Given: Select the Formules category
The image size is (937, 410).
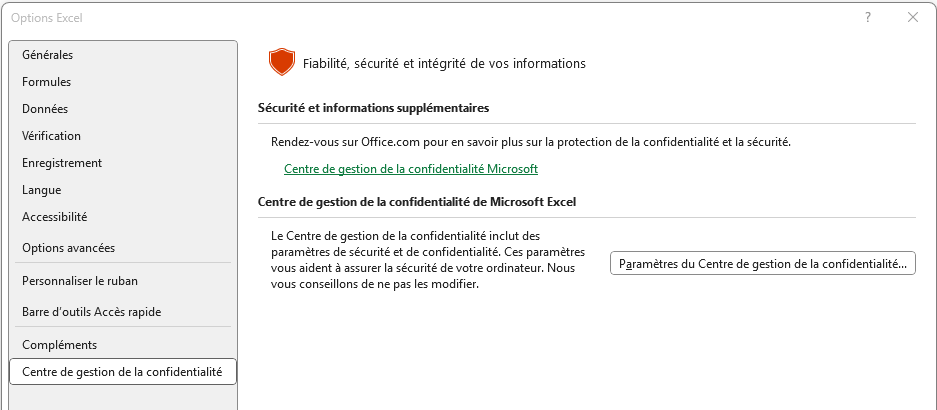Looking at the screenshot, I should (x=46, y=82).
